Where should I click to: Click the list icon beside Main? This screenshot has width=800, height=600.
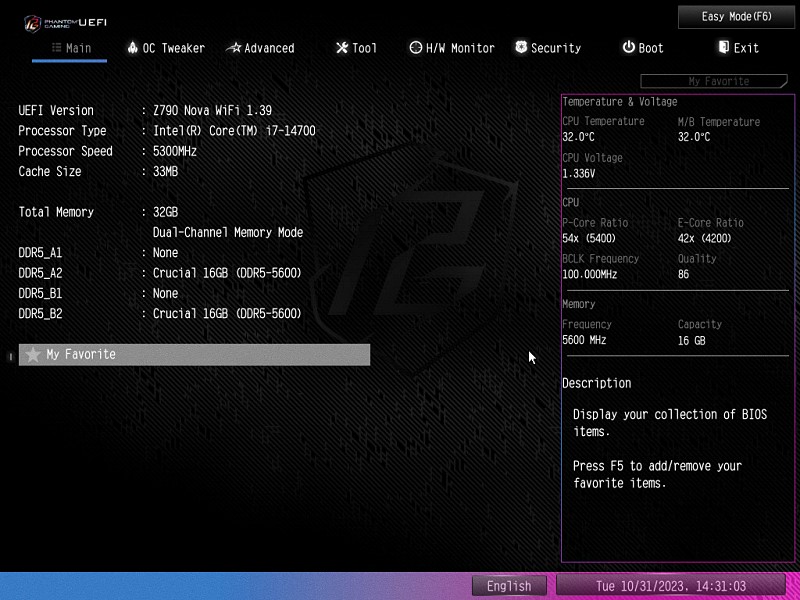pos(56,47)
